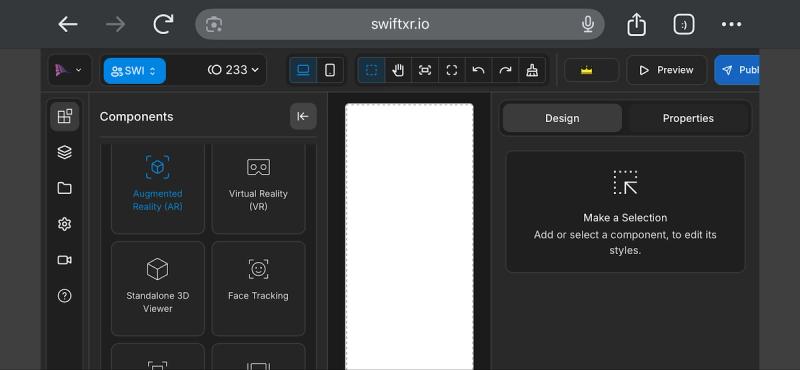Switch to desktop viewport mode
The height and width of the screenshot is (370, 800).
click(303, 70)
